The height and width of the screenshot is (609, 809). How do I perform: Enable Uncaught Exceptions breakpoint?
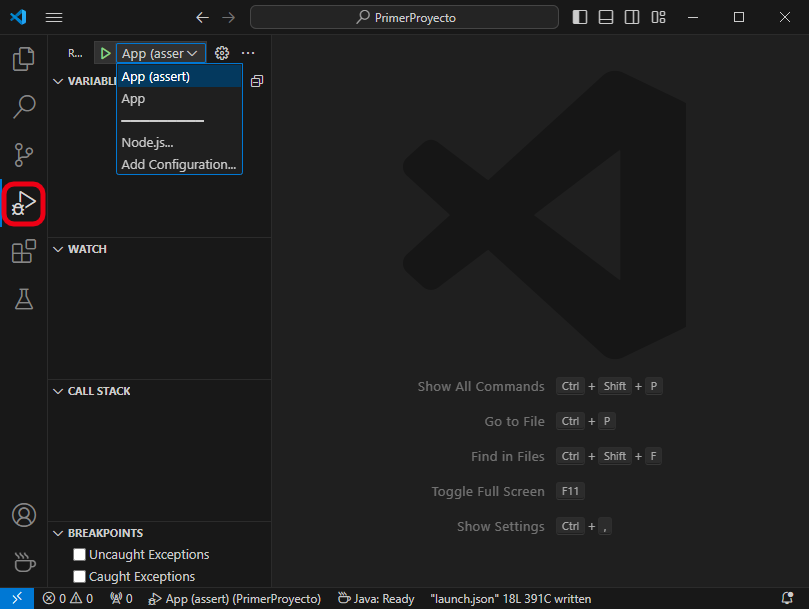[x=79, y=554]
